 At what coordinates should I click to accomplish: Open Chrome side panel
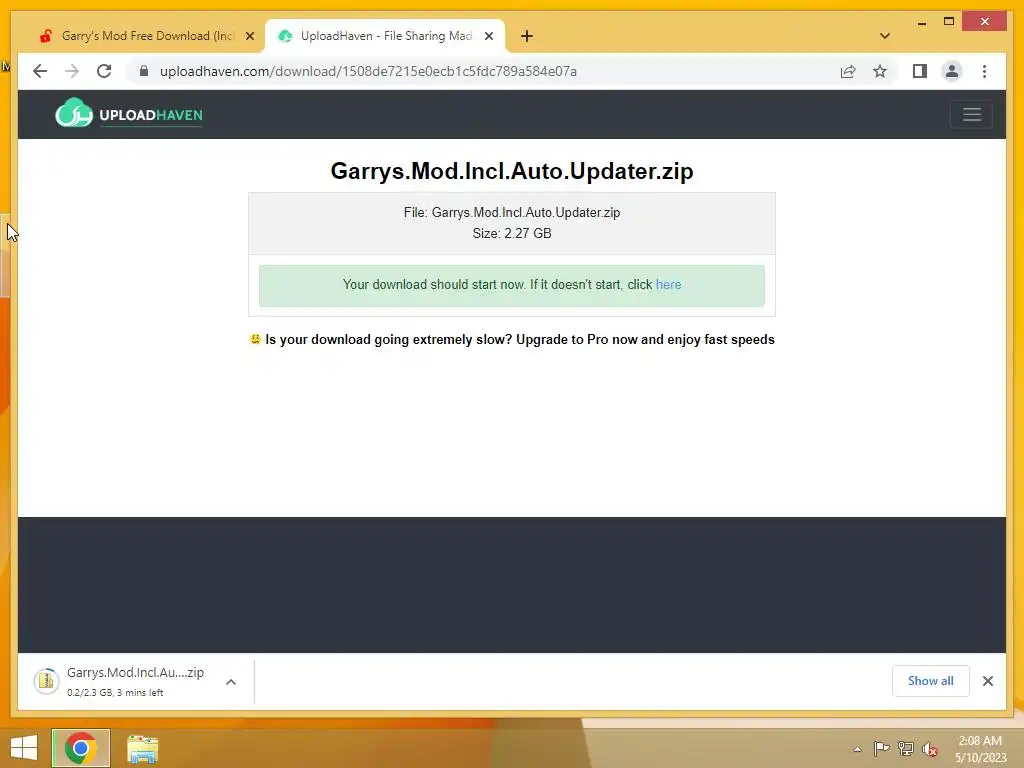[x=920, y=71]
